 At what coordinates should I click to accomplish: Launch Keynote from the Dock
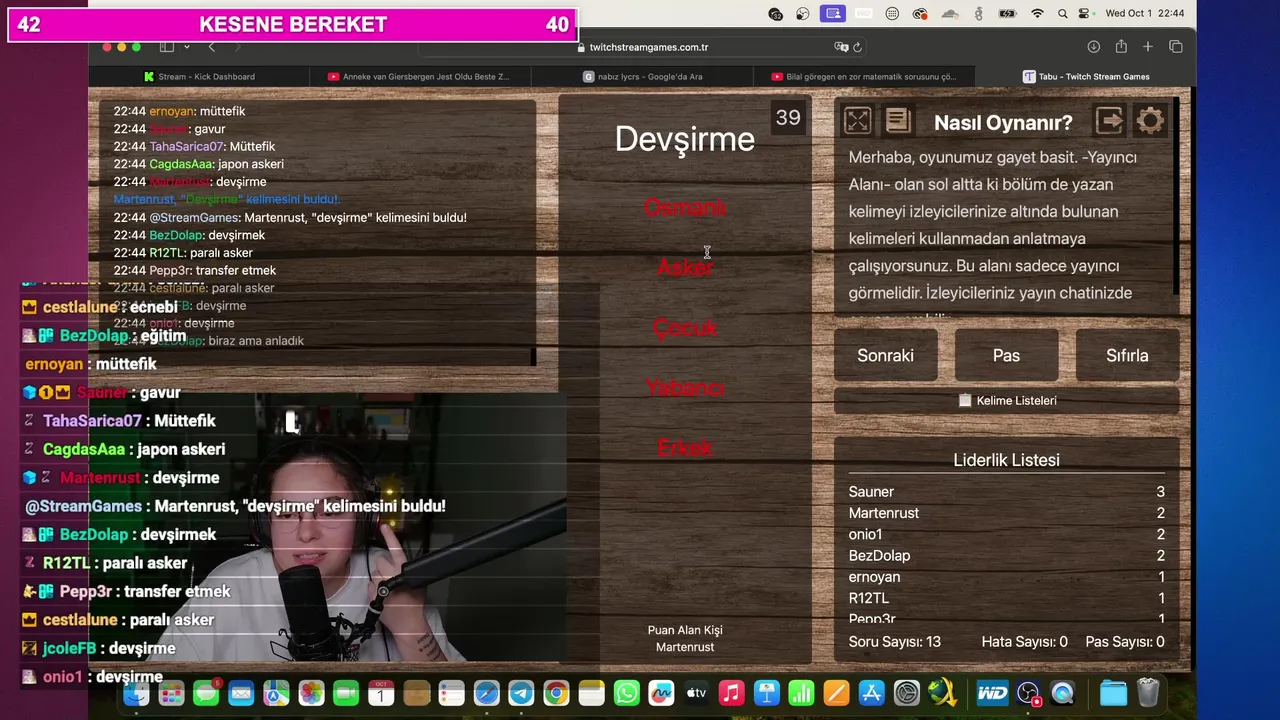pos(767,692)
